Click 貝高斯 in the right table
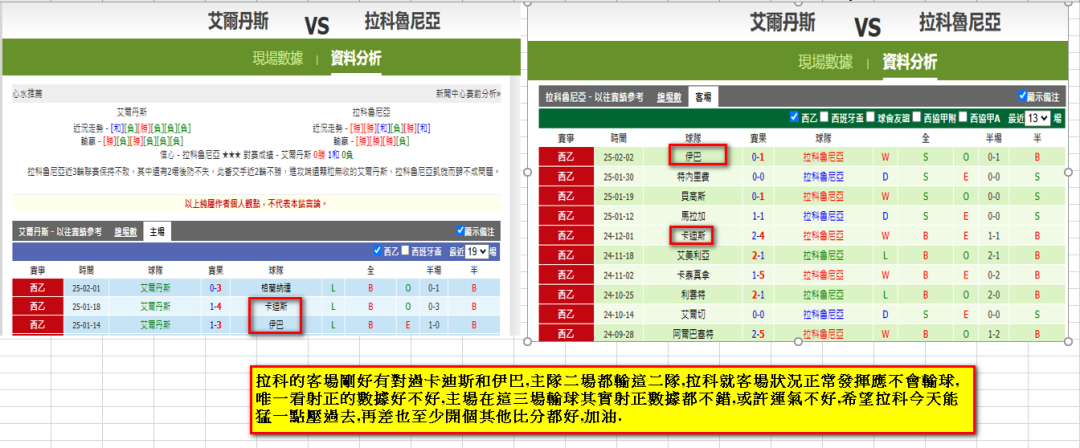Screen dimensions: 1080x448 [x=691, y=196]
